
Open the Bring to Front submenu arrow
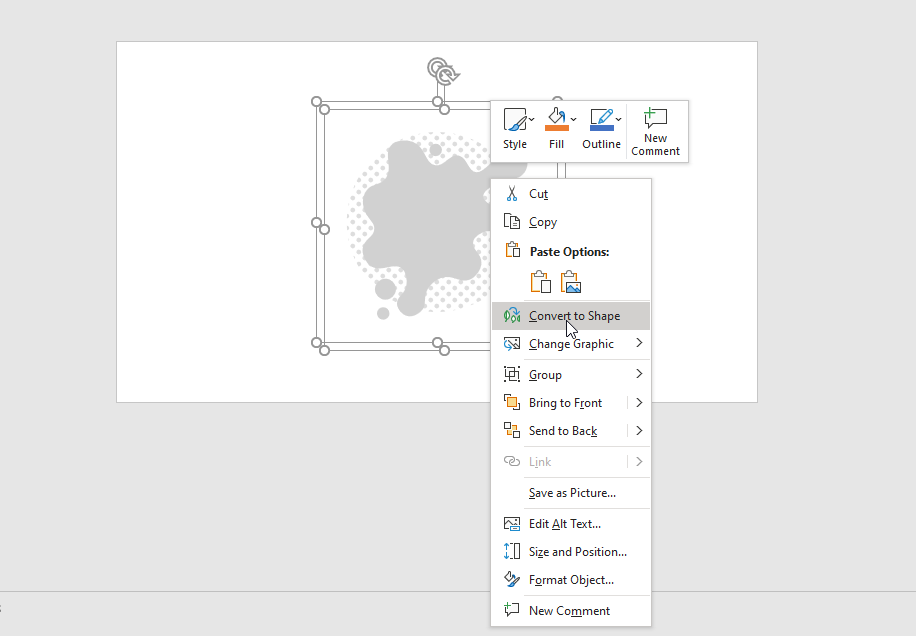(639, 403)
